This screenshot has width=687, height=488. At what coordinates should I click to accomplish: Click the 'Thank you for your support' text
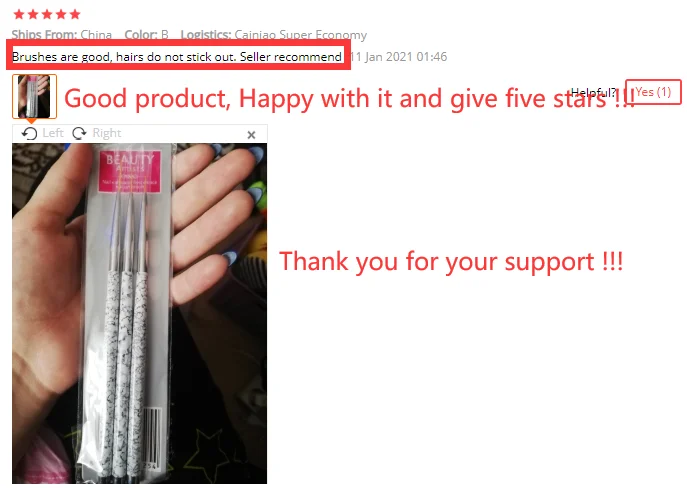(x=451, y=262)
